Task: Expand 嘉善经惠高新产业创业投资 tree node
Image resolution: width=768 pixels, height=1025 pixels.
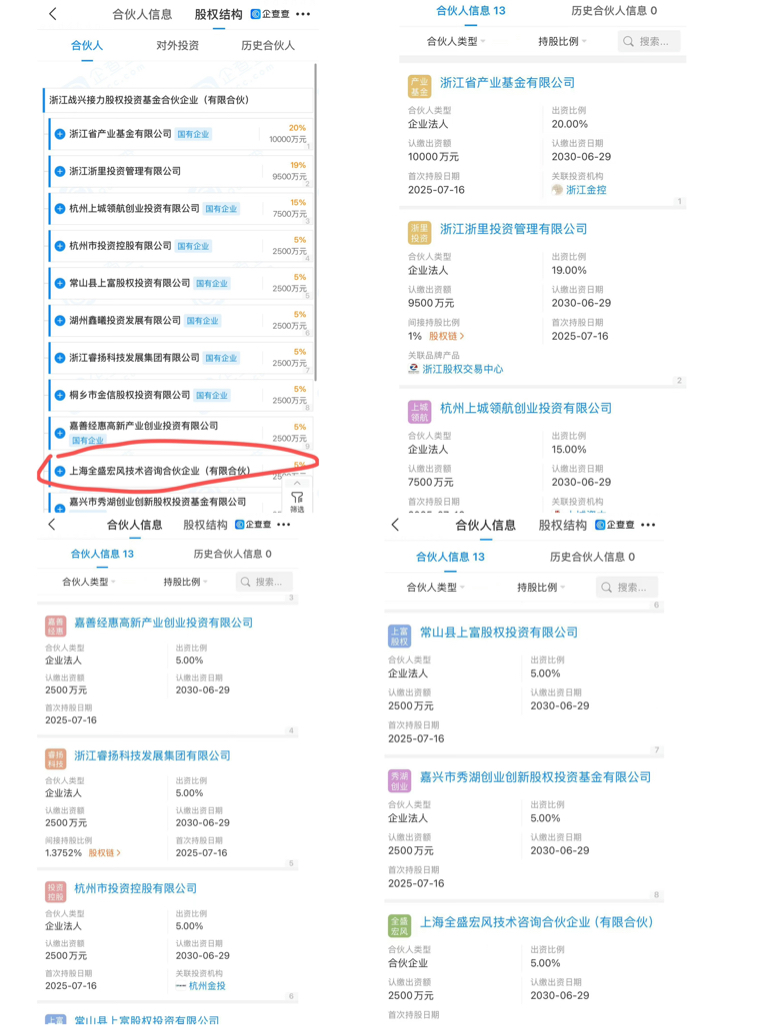Action: click(59, 433)
